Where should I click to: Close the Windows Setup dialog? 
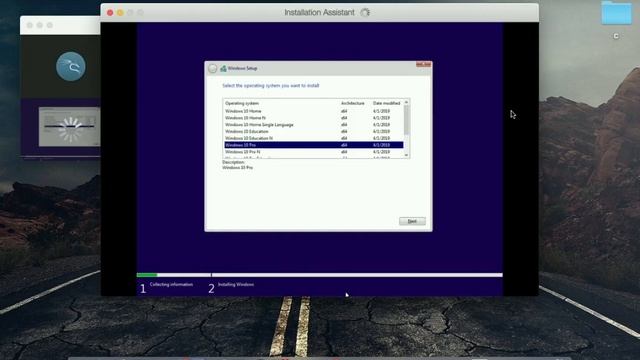click(423, 64)
